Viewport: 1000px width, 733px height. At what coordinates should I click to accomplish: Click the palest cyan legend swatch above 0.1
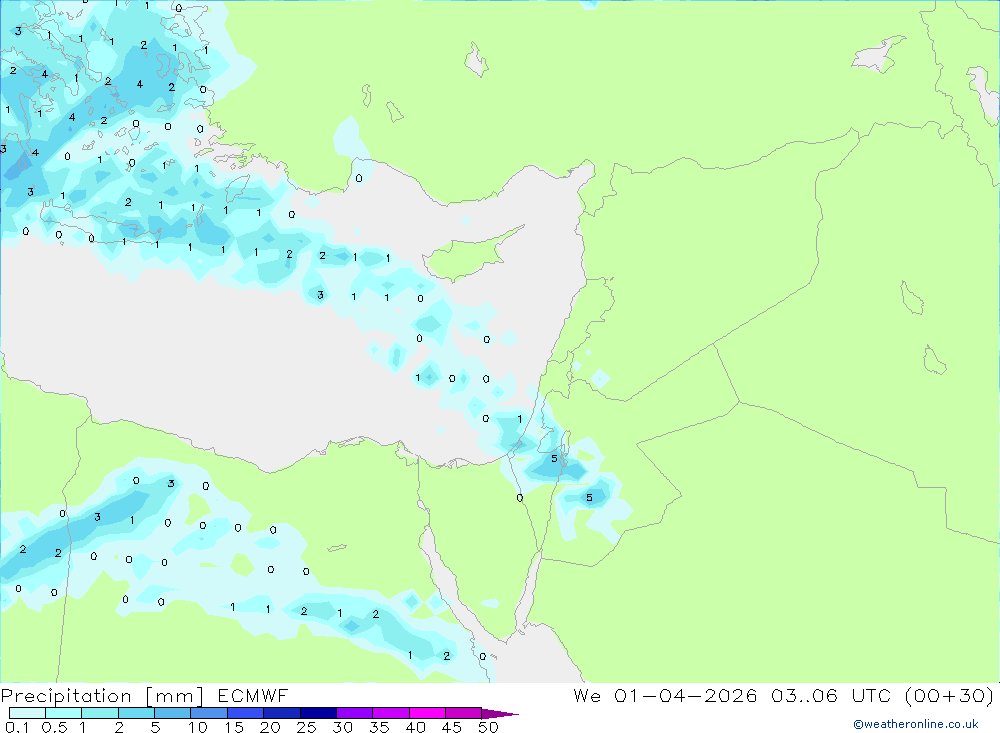coord(27,713)
